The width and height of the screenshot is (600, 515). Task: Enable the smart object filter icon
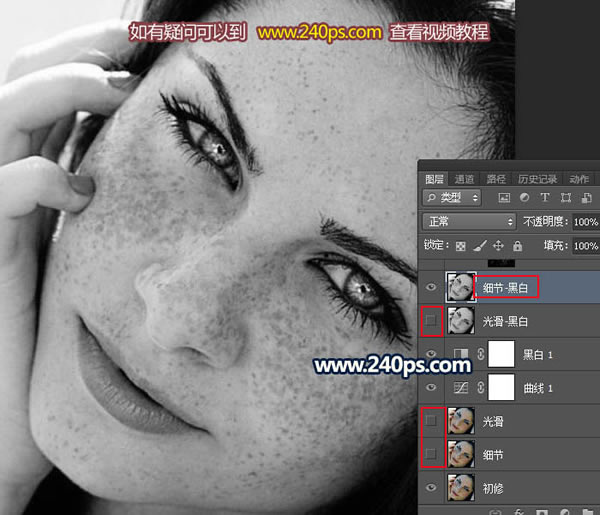[586, 197]
